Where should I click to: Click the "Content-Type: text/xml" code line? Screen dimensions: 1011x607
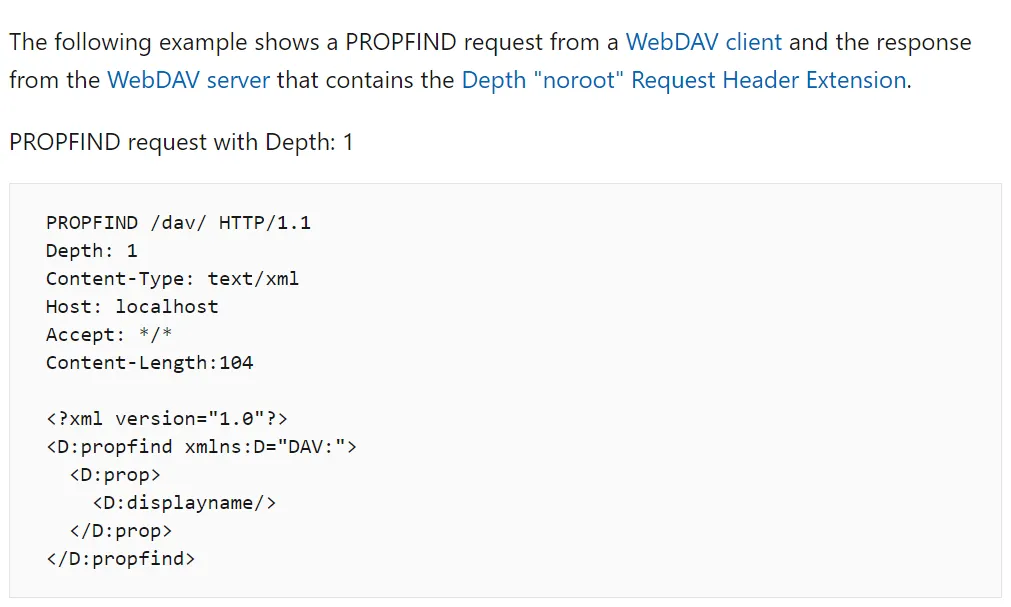coord(172,278)
